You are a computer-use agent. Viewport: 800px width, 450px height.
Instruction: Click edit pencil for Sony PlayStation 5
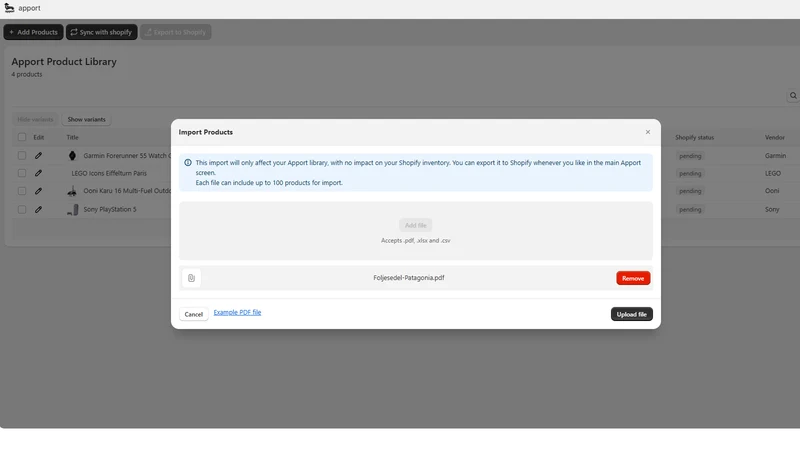38,209
